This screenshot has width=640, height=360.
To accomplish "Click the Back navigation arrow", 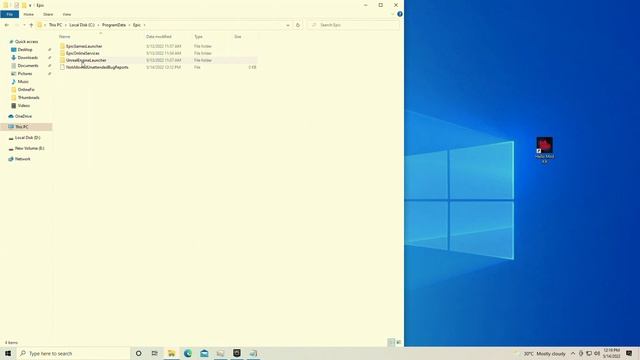I will [7, 25].
